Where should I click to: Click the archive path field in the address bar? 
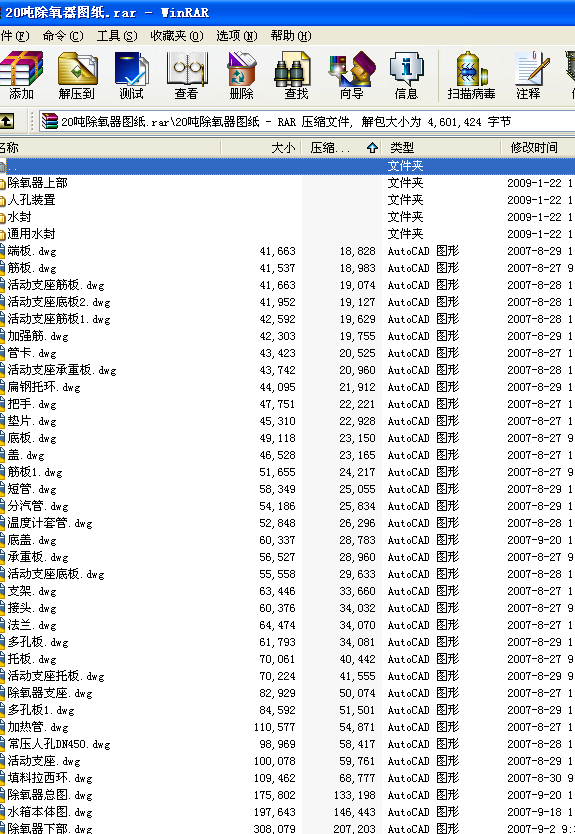click(307, 122)
